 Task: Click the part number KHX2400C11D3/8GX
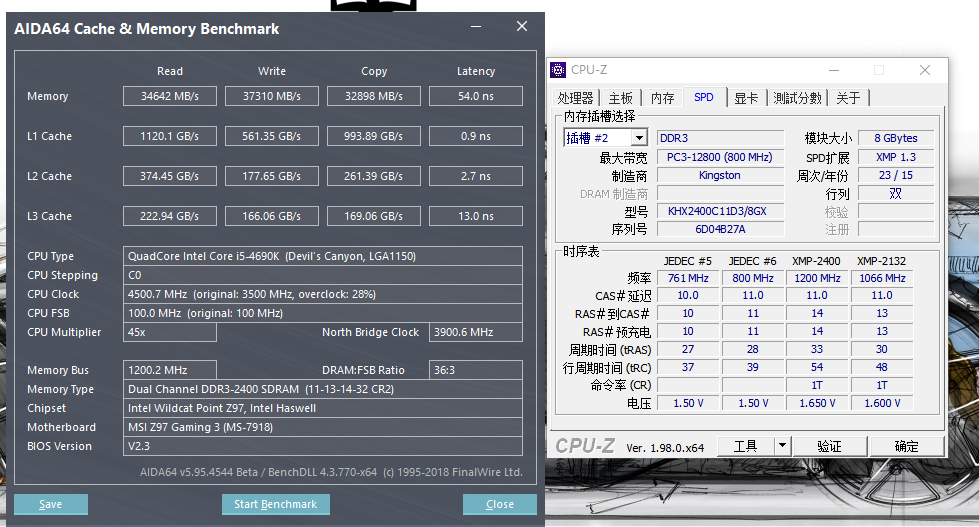tap(721, 211)
